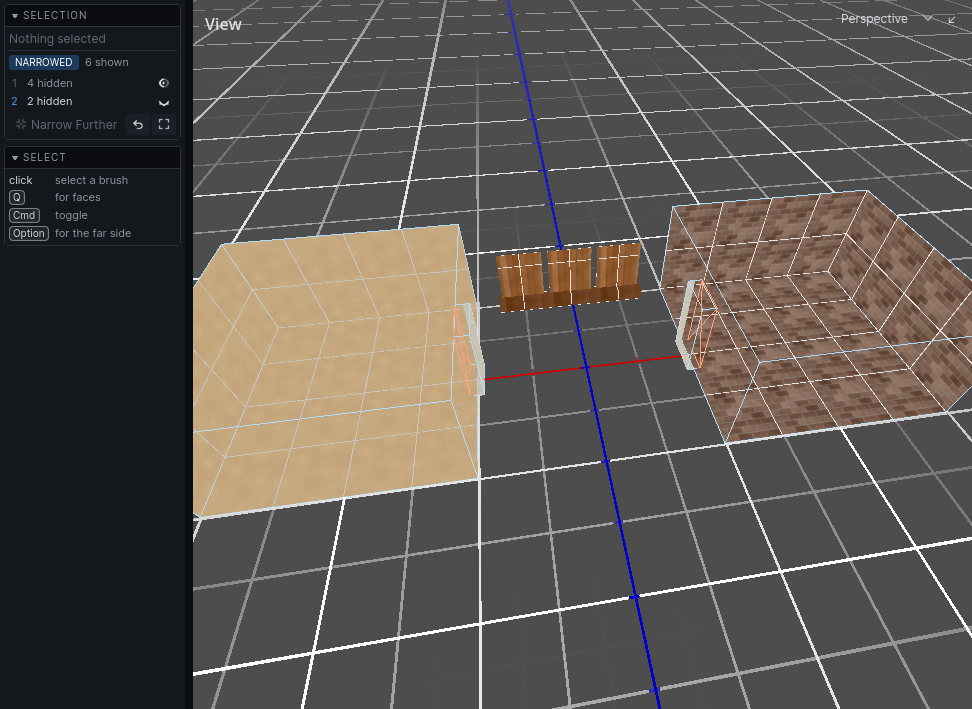The image size is (972, 709).
Task: Click the NARROWED status badge
Action: coord(43,62)
